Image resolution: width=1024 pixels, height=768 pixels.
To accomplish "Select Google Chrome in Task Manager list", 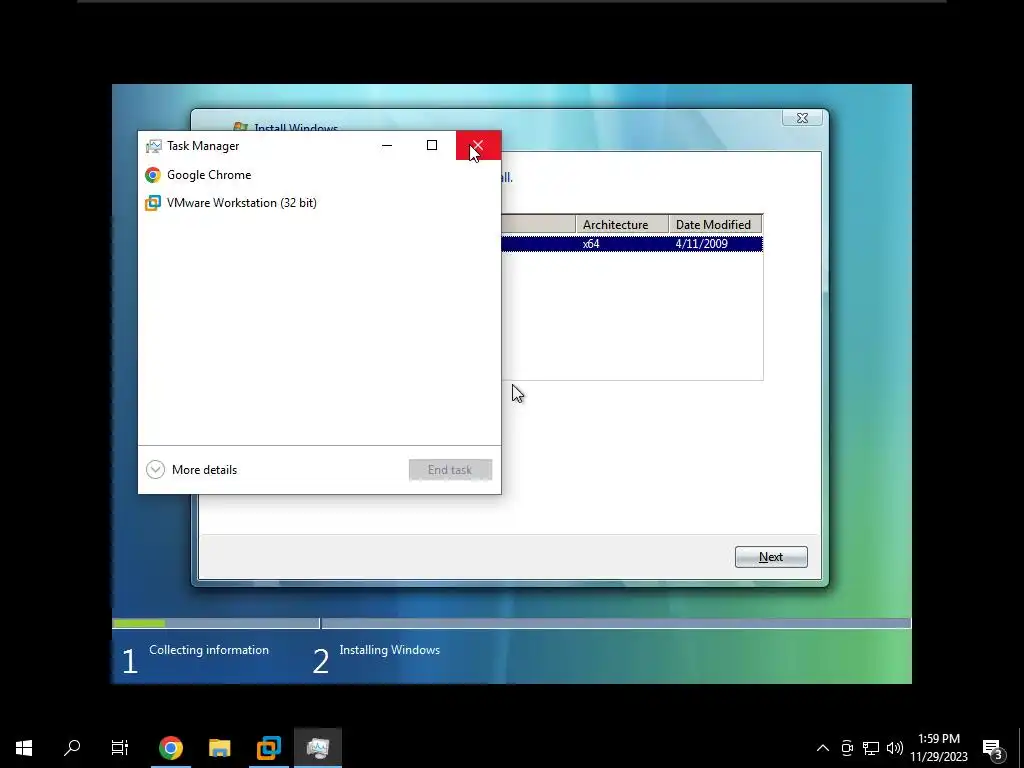I will [319, 174].
